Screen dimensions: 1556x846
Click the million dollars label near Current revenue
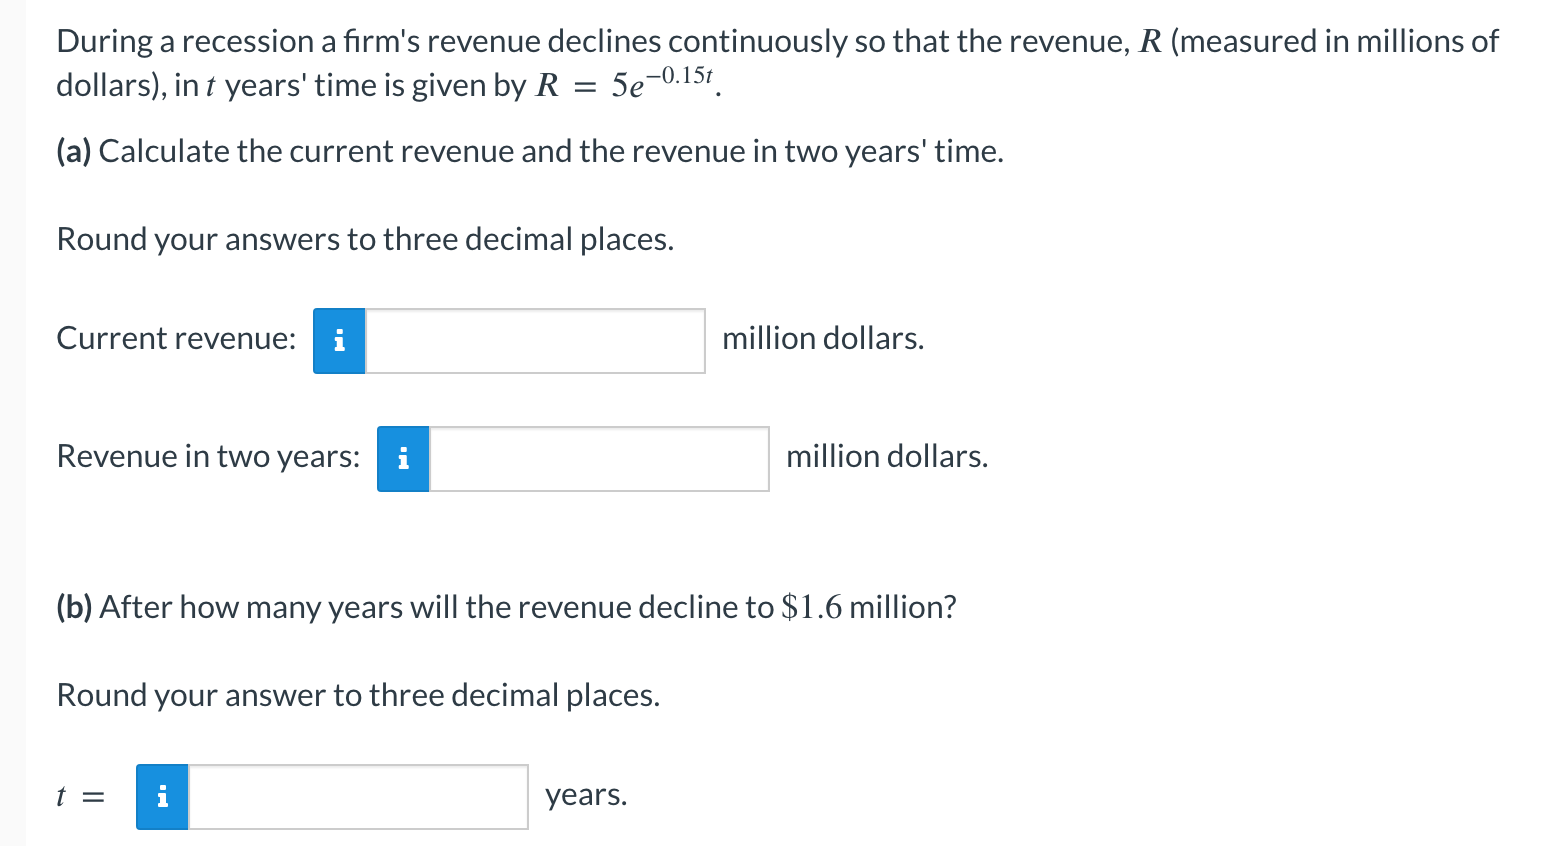click(x=822, y=338)
